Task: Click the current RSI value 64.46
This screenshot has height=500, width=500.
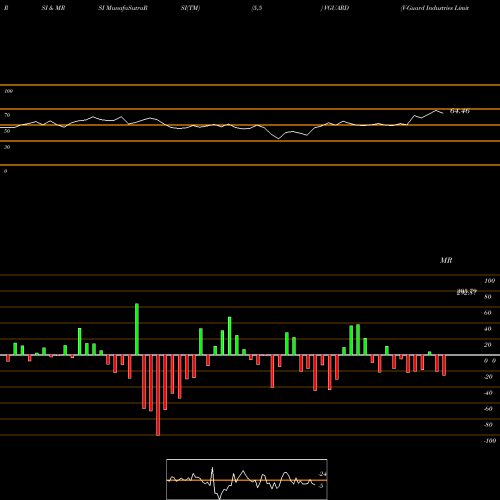Action: pos(460,111)
